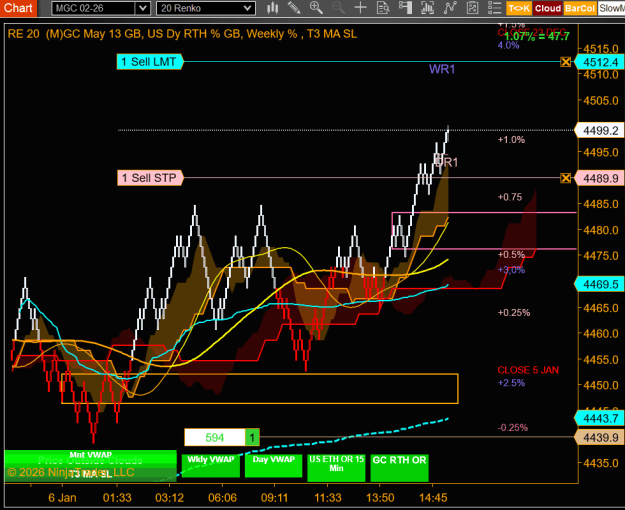Click the zoom in magnifier icon
Viewport: 625px width, 510px height.
pyautogui.click(x=316, y=8)
